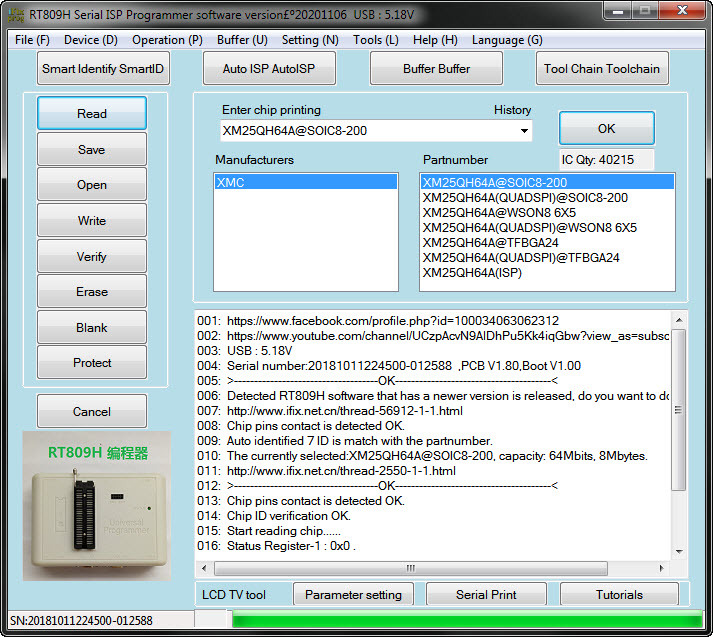Open the Buffer Buffer button

437,69
